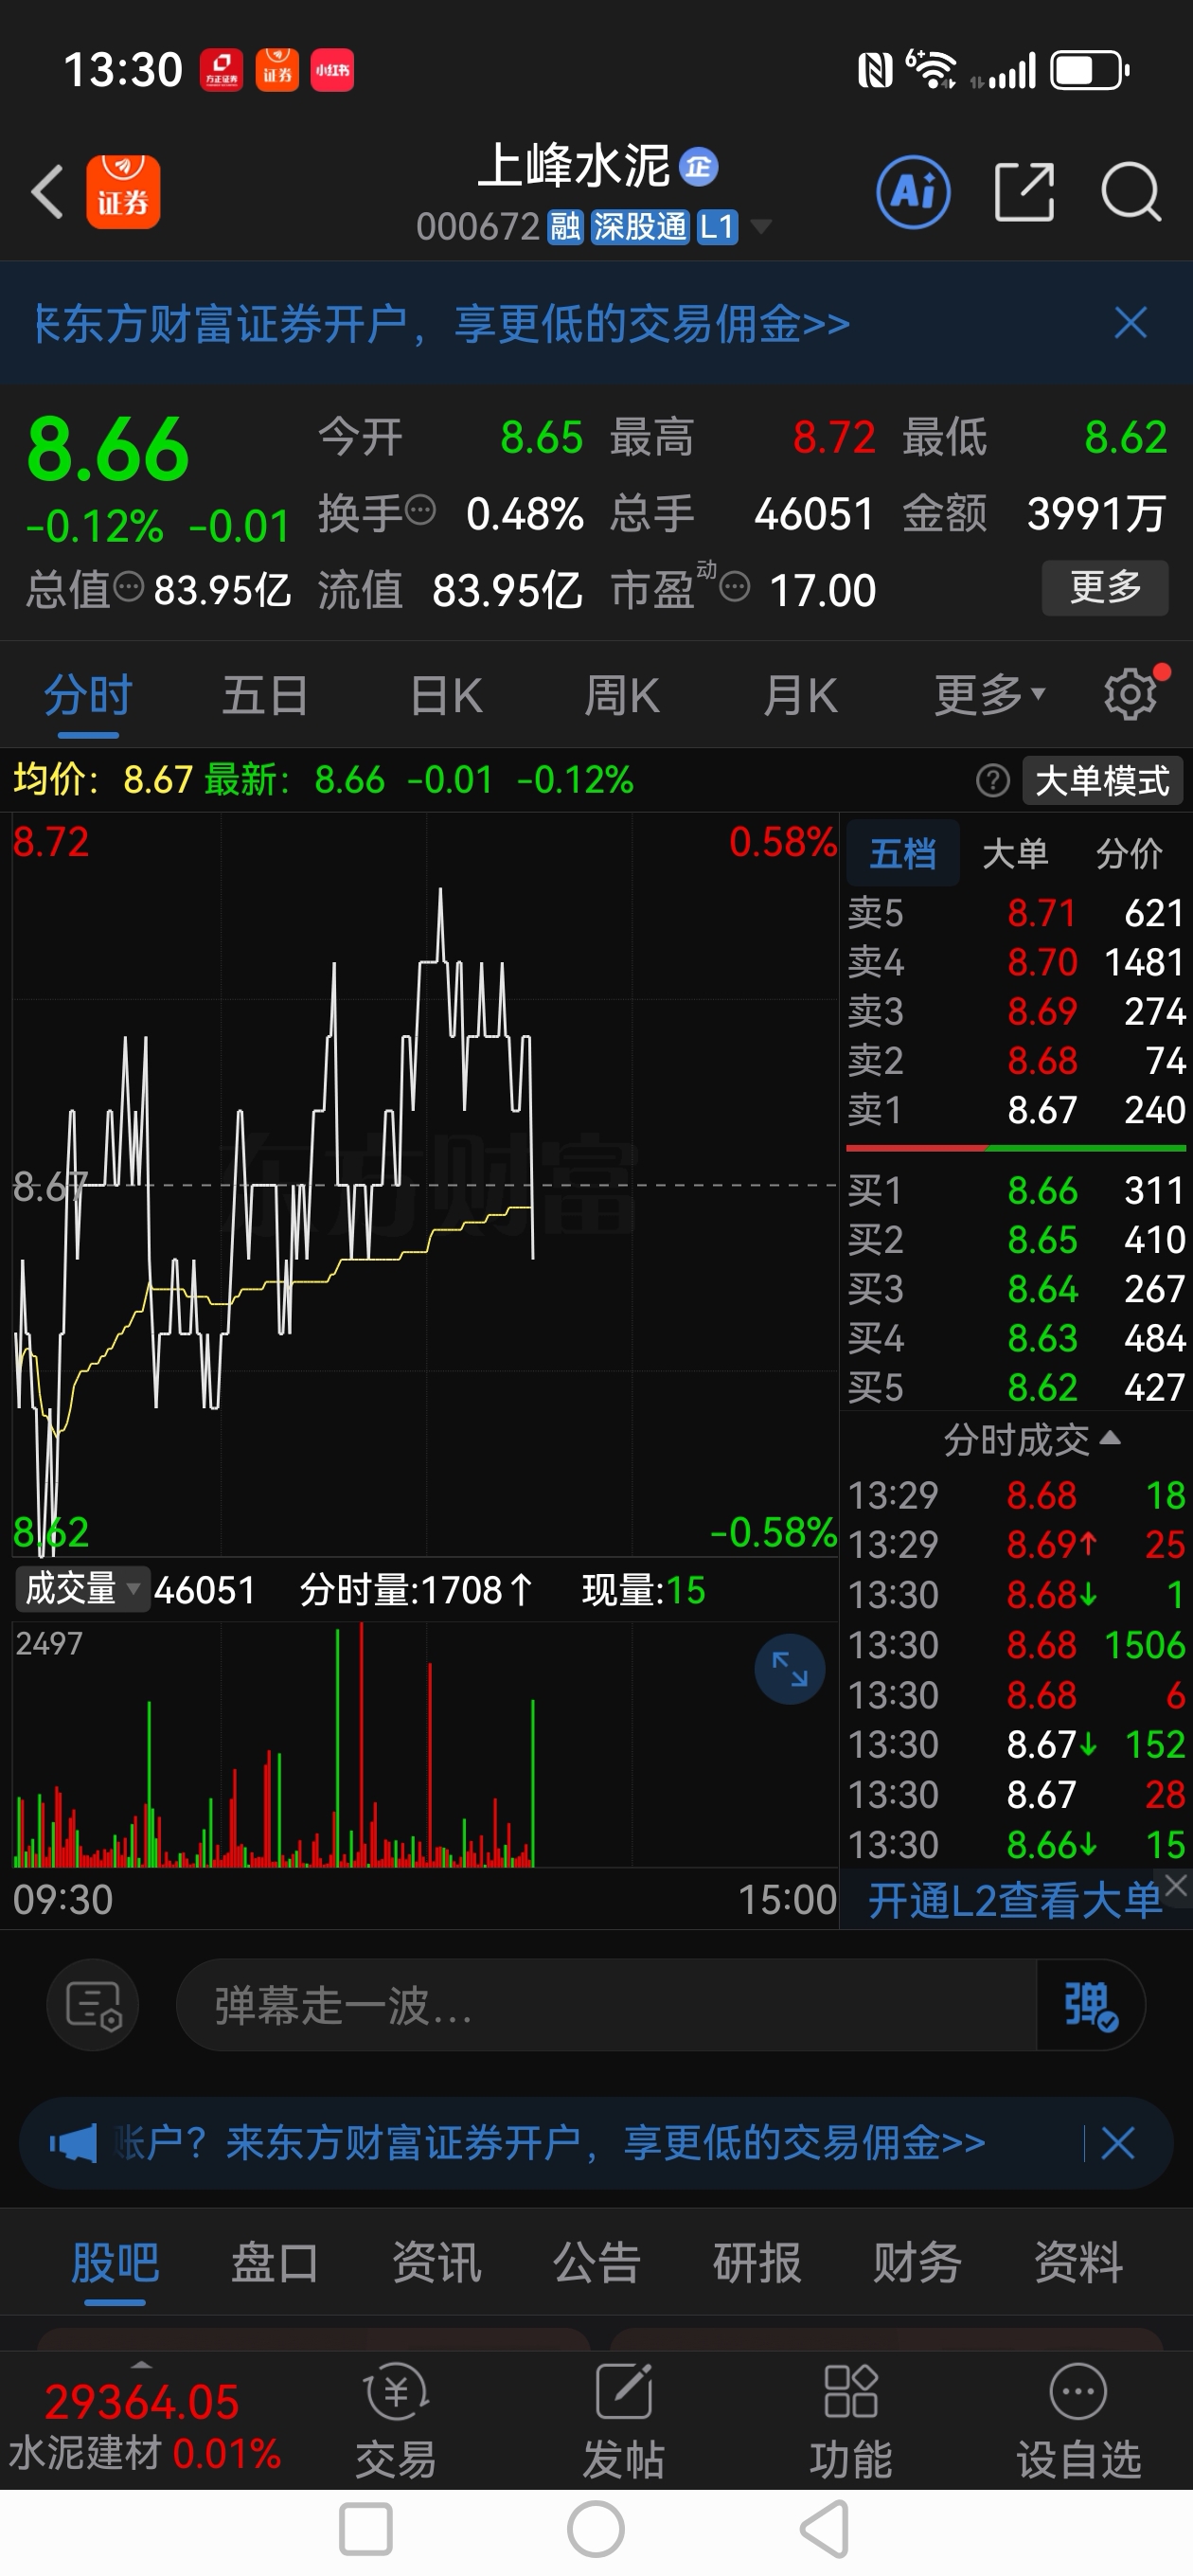The image size is (1193, 2576).
Task: Tap the 更多 quote details button
Action: coord(1105,587)
